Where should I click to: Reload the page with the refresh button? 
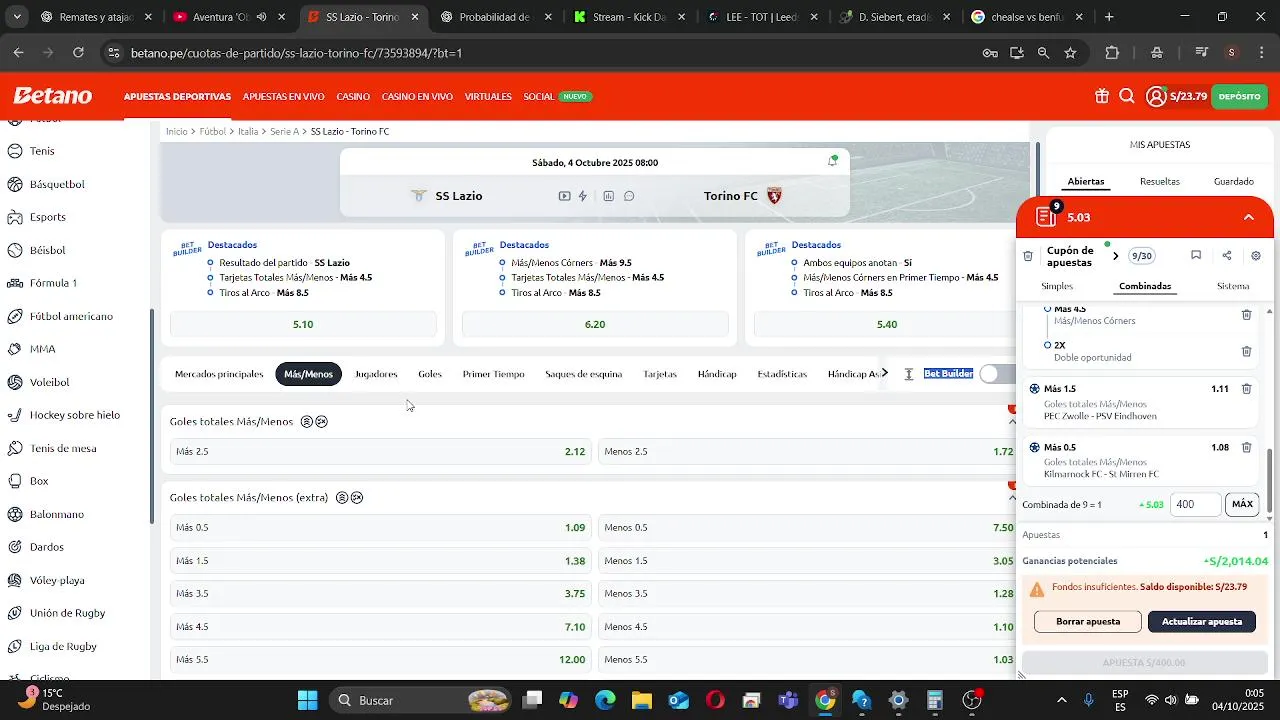click(78, 53)
